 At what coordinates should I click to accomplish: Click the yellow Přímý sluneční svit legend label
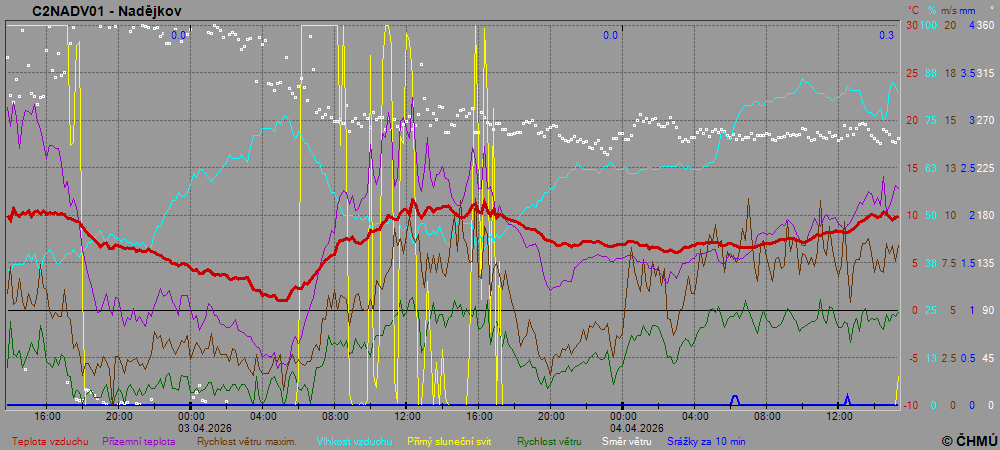(449, 440)
